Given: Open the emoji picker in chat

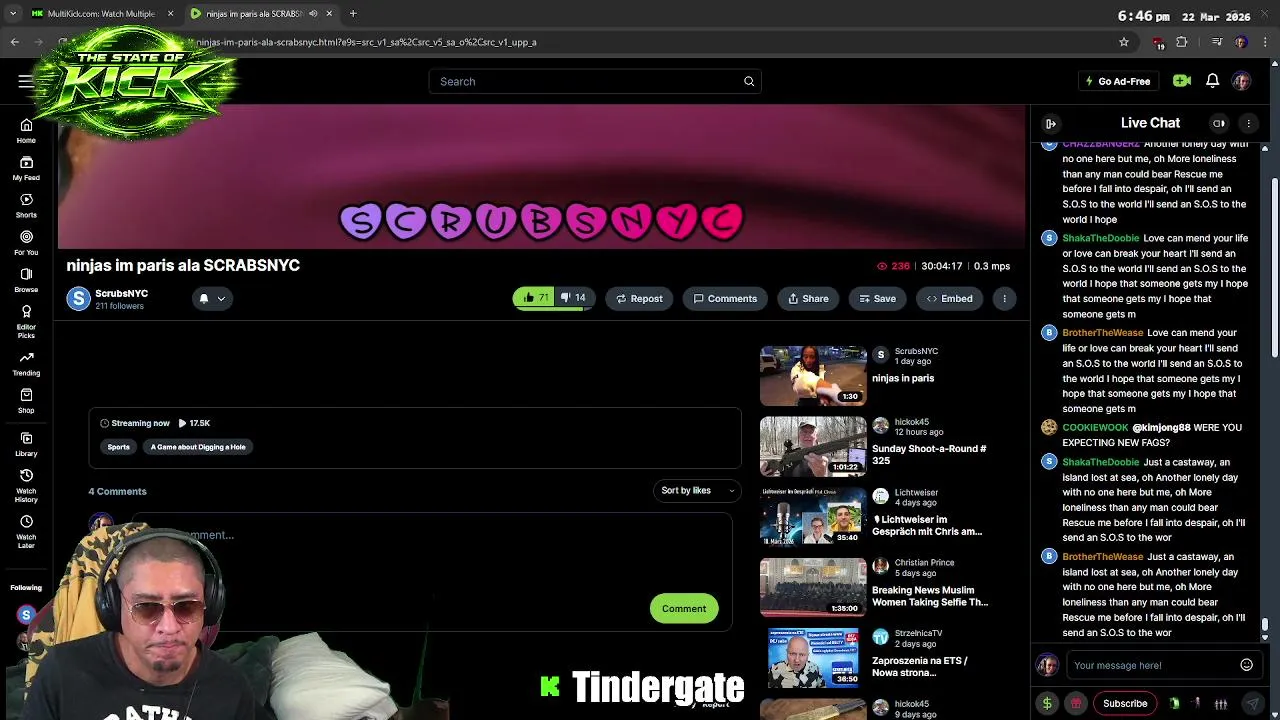Looking at the screenshot, I should tap(1246, 665).
